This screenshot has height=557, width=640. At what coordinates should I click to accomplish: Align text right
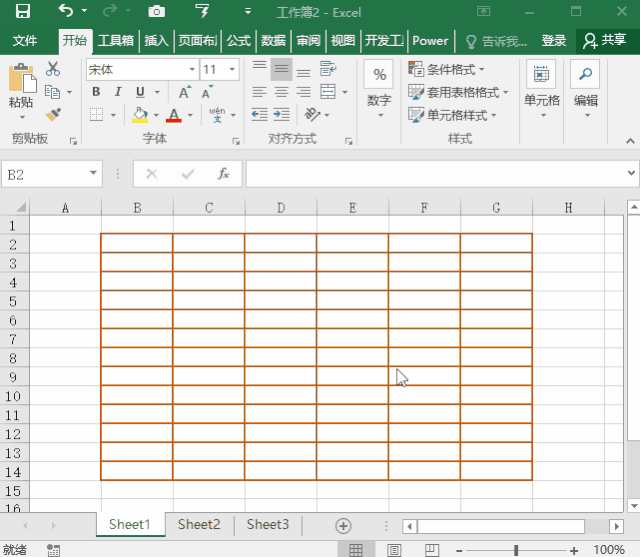pos(303,92)
